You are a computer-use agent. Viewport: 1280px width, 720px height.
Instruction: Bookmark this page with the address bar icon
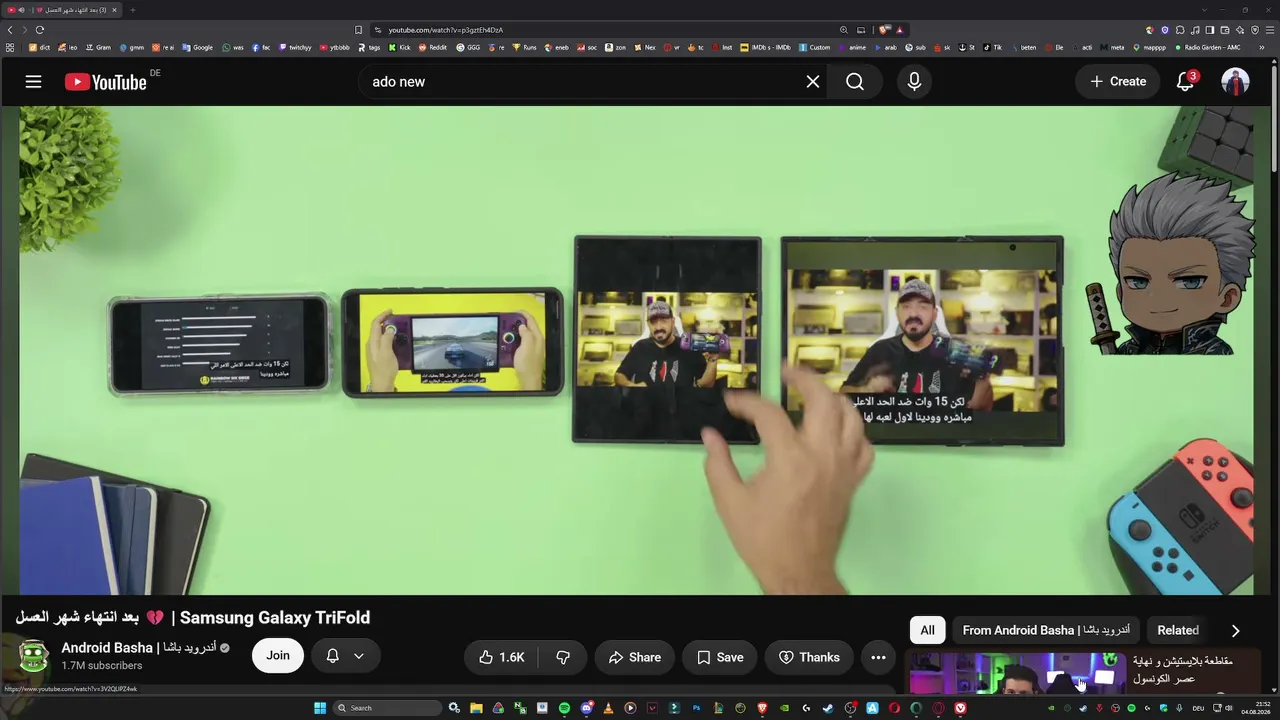coord(358,30)
